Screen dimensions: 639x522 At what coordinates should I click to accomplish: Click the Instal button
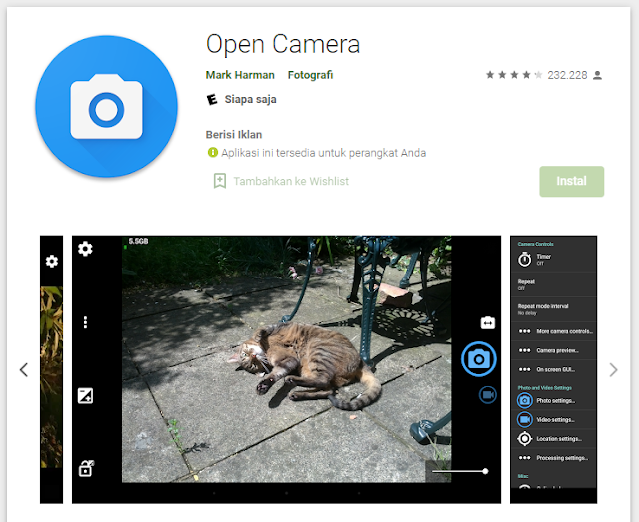tap(571, 181)
